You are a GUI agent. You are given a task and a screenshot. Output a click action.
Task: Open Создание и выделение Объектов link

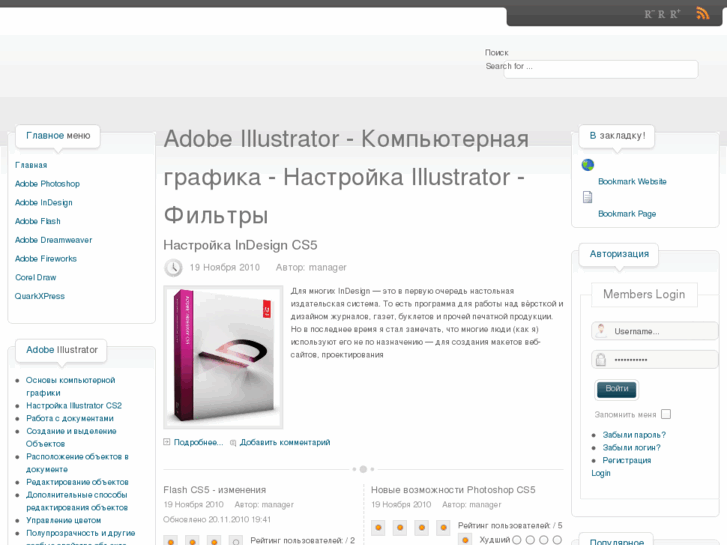[71, 437]
